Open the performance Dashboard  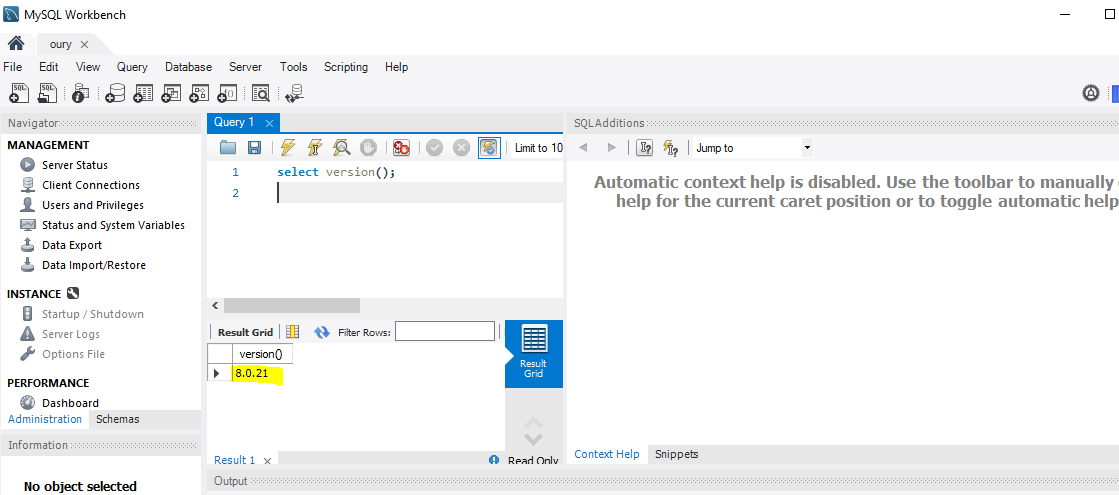point(70,402)
